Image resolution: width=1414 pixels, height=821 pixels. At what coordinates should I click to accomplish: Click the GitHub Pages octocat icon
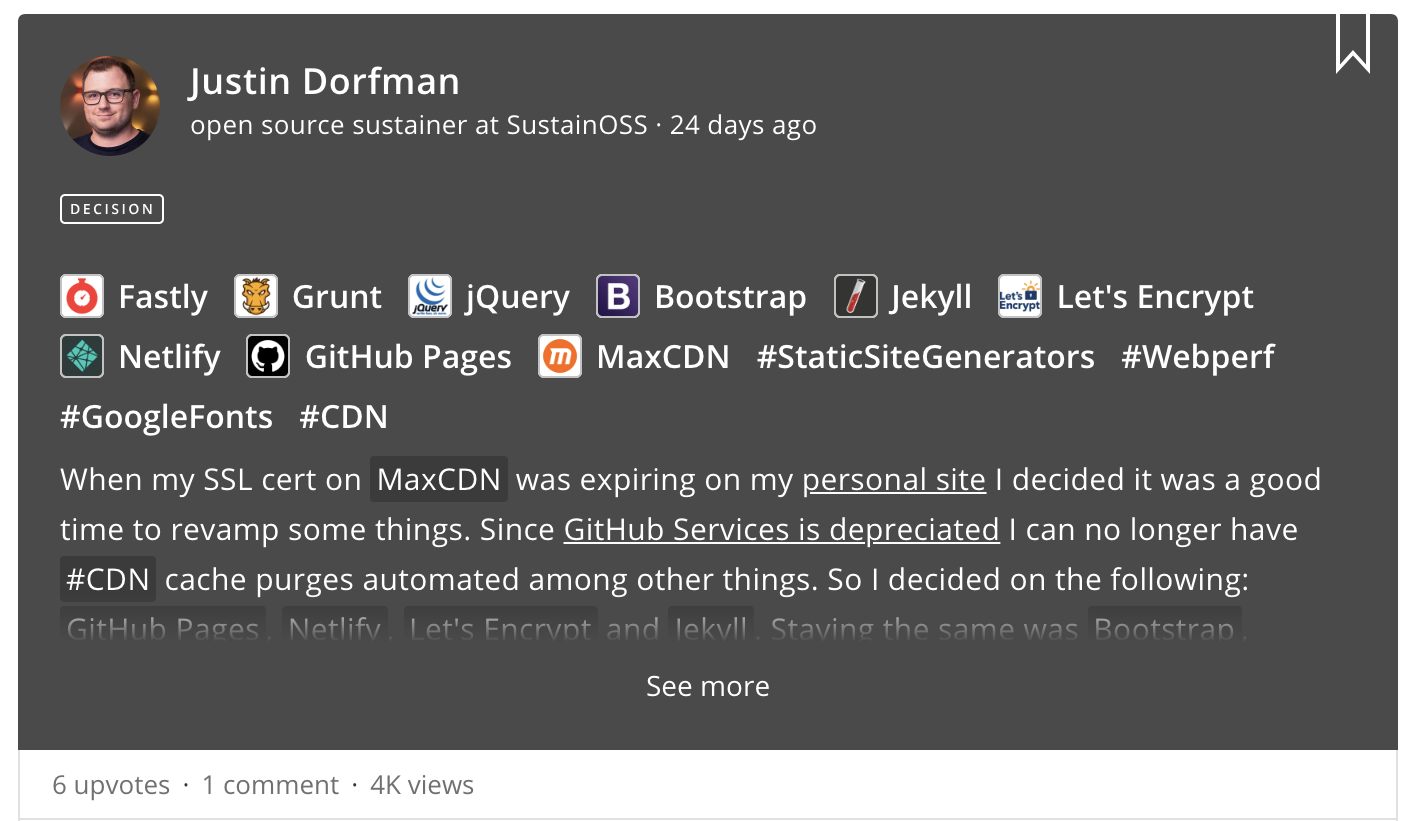coord(268,357)
